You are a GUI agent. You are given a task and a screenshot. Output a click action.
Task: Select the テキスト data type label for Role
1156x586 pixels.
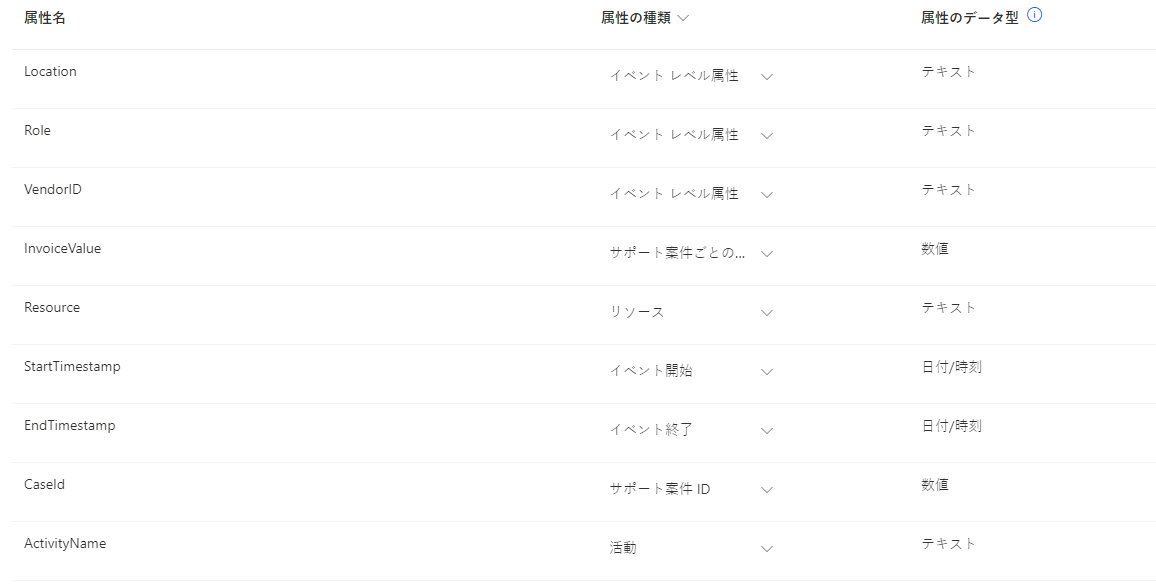point(948,130)
